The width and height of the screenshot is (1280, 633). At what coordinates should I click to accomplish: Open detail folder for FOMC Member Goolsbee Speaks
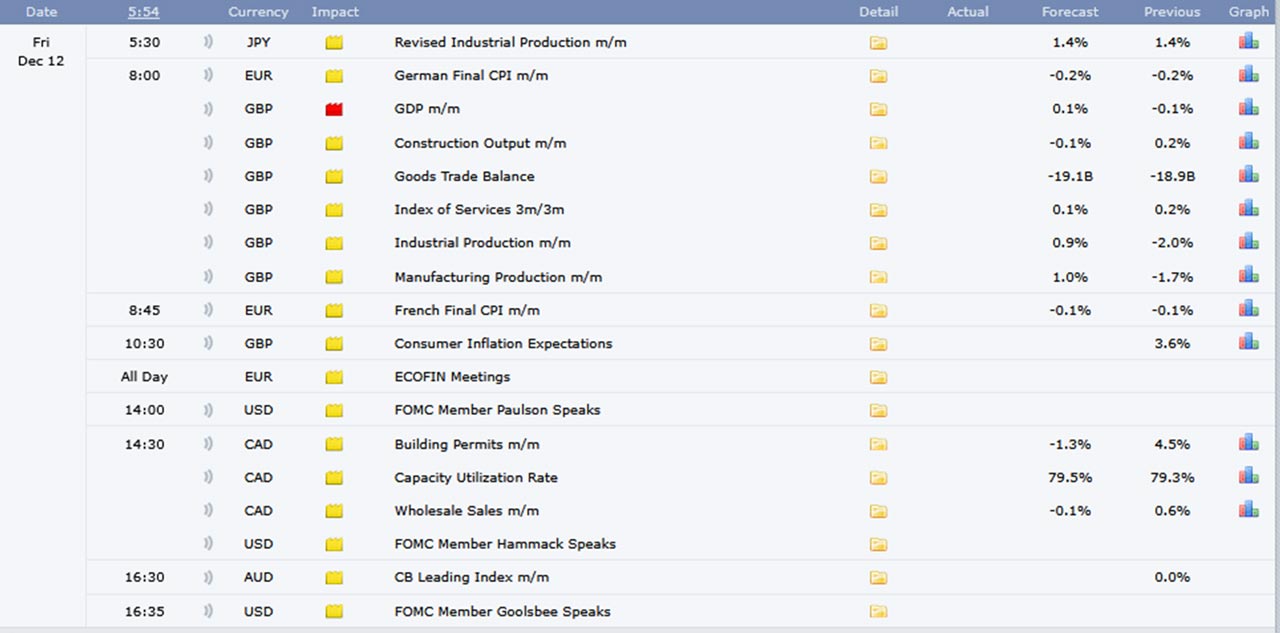[878, 611]
